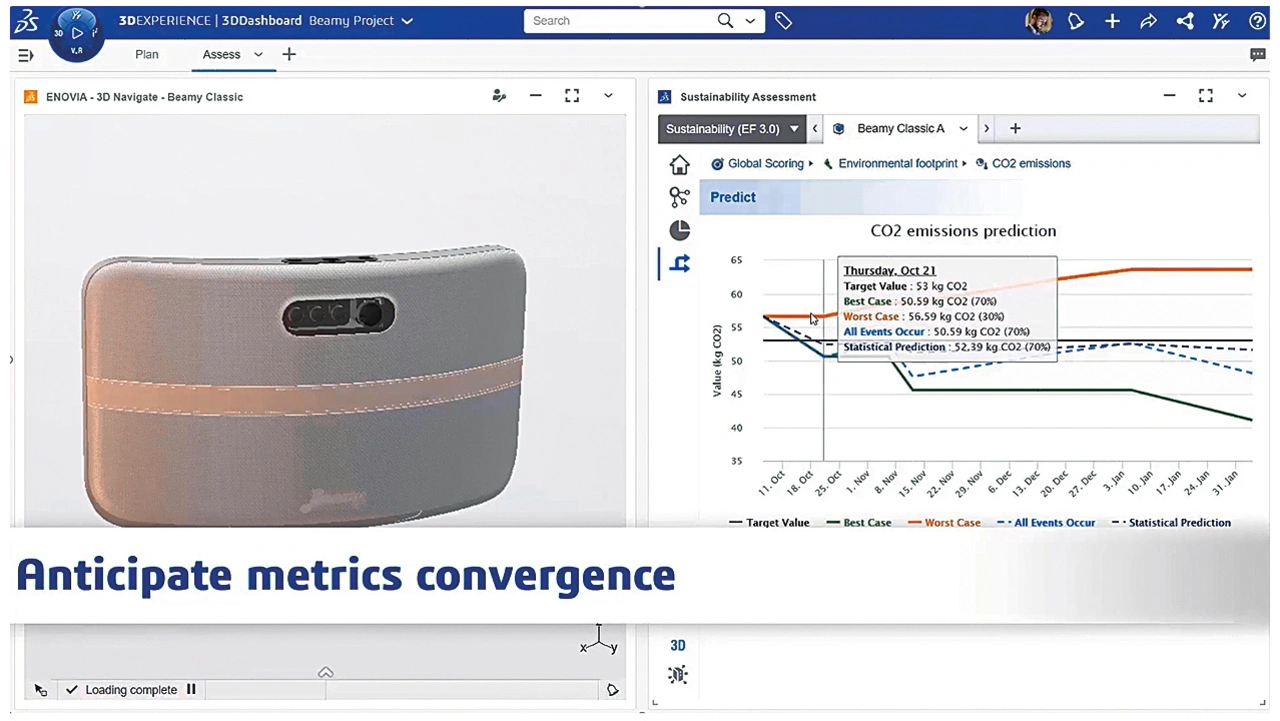
Task: Expand the Beamy Classic A tab dropdown
Action: [963, 128]
